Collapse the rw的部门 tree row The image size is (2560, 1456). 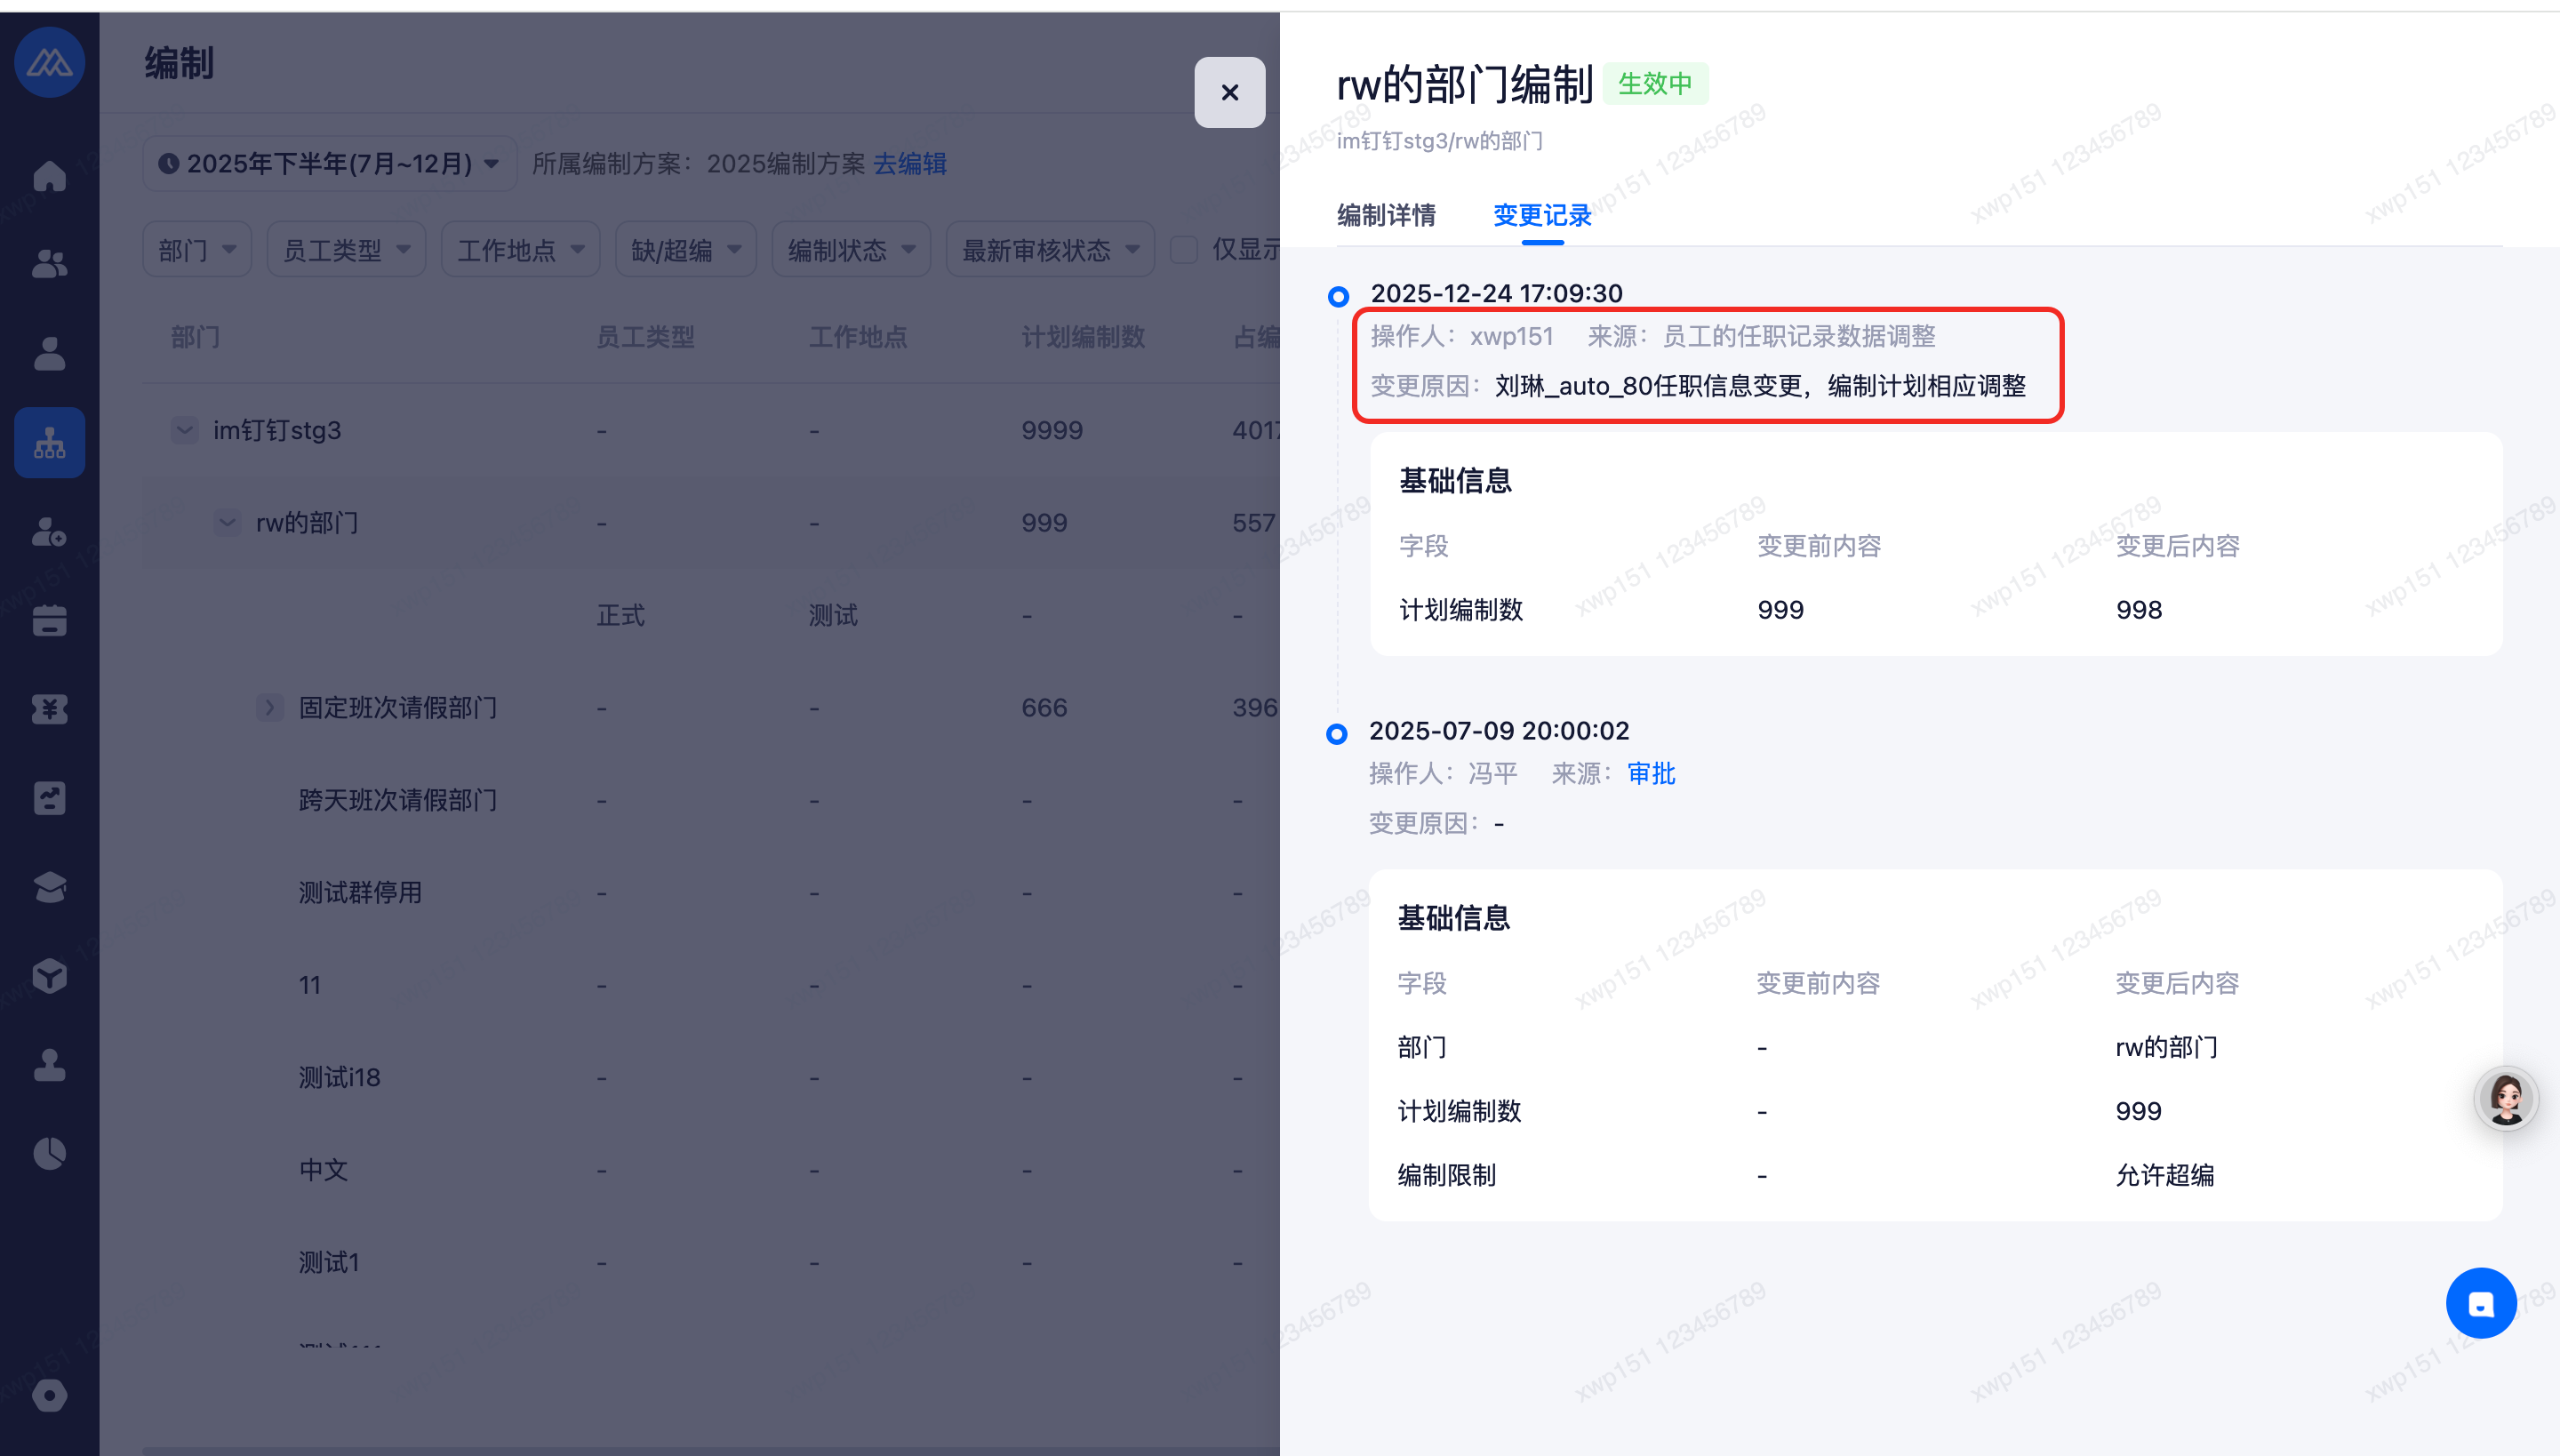[228, 522]
